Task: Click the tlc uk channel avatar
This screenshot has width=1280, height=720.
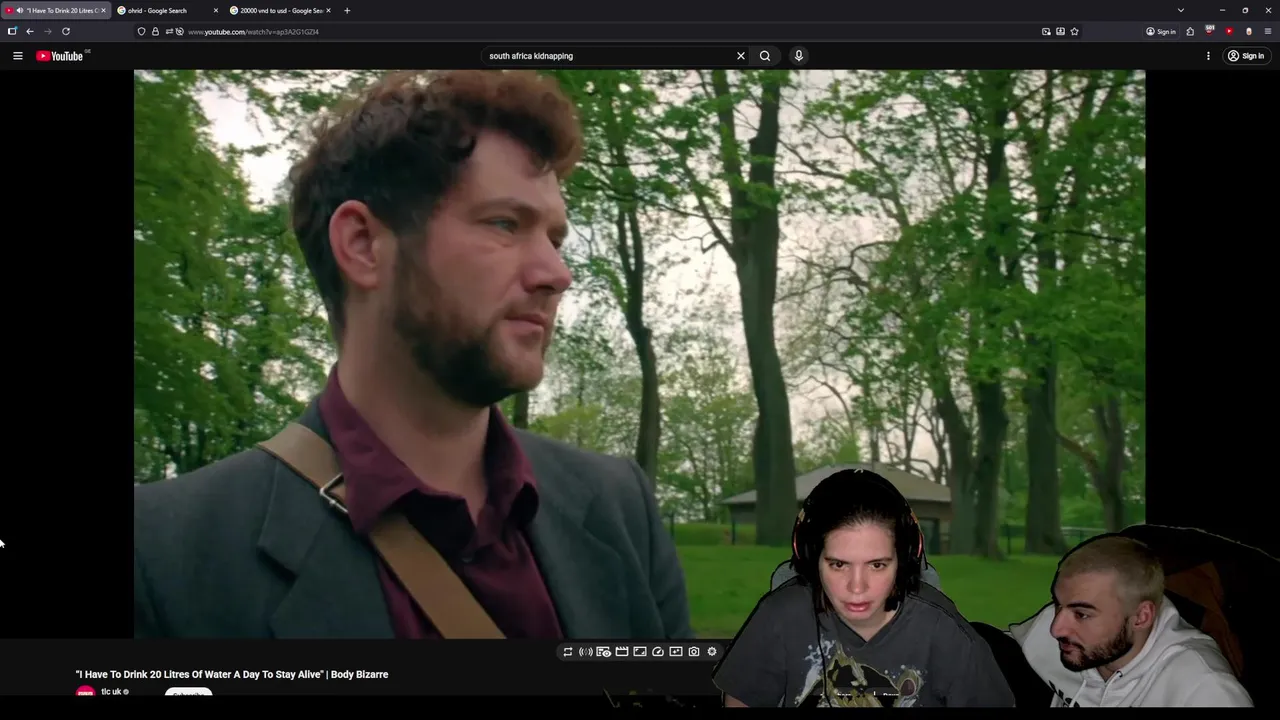Action: pos(85,692)
